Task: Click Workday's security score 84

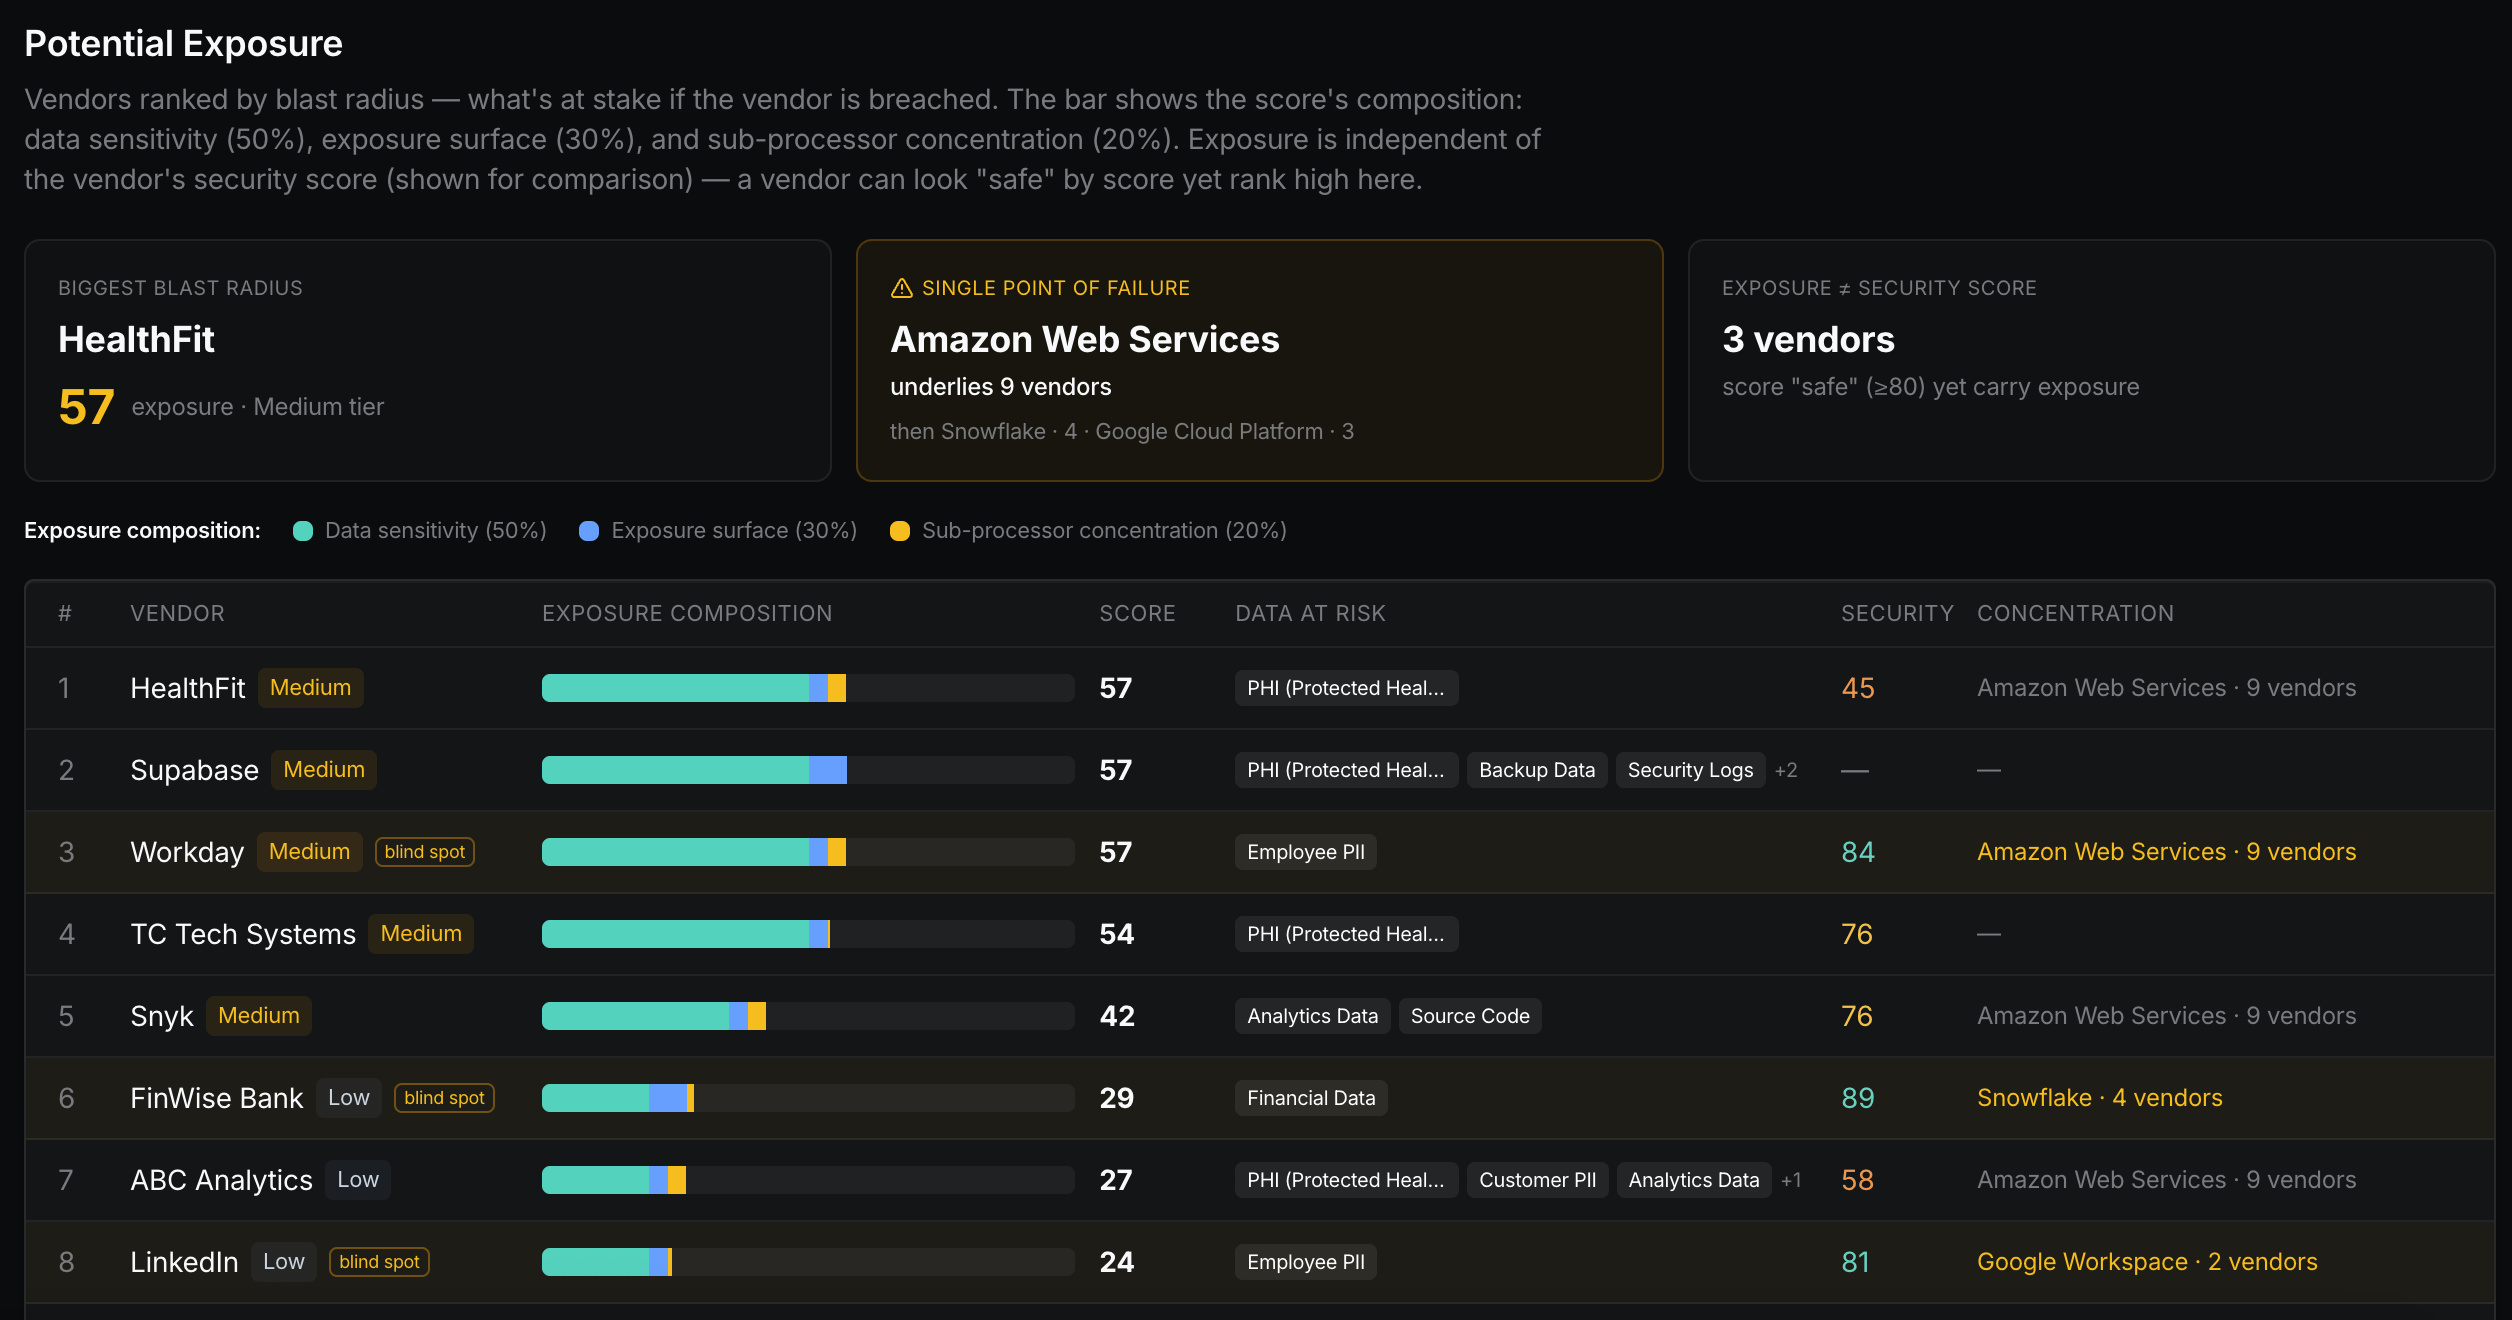Action: point(1858,852)
